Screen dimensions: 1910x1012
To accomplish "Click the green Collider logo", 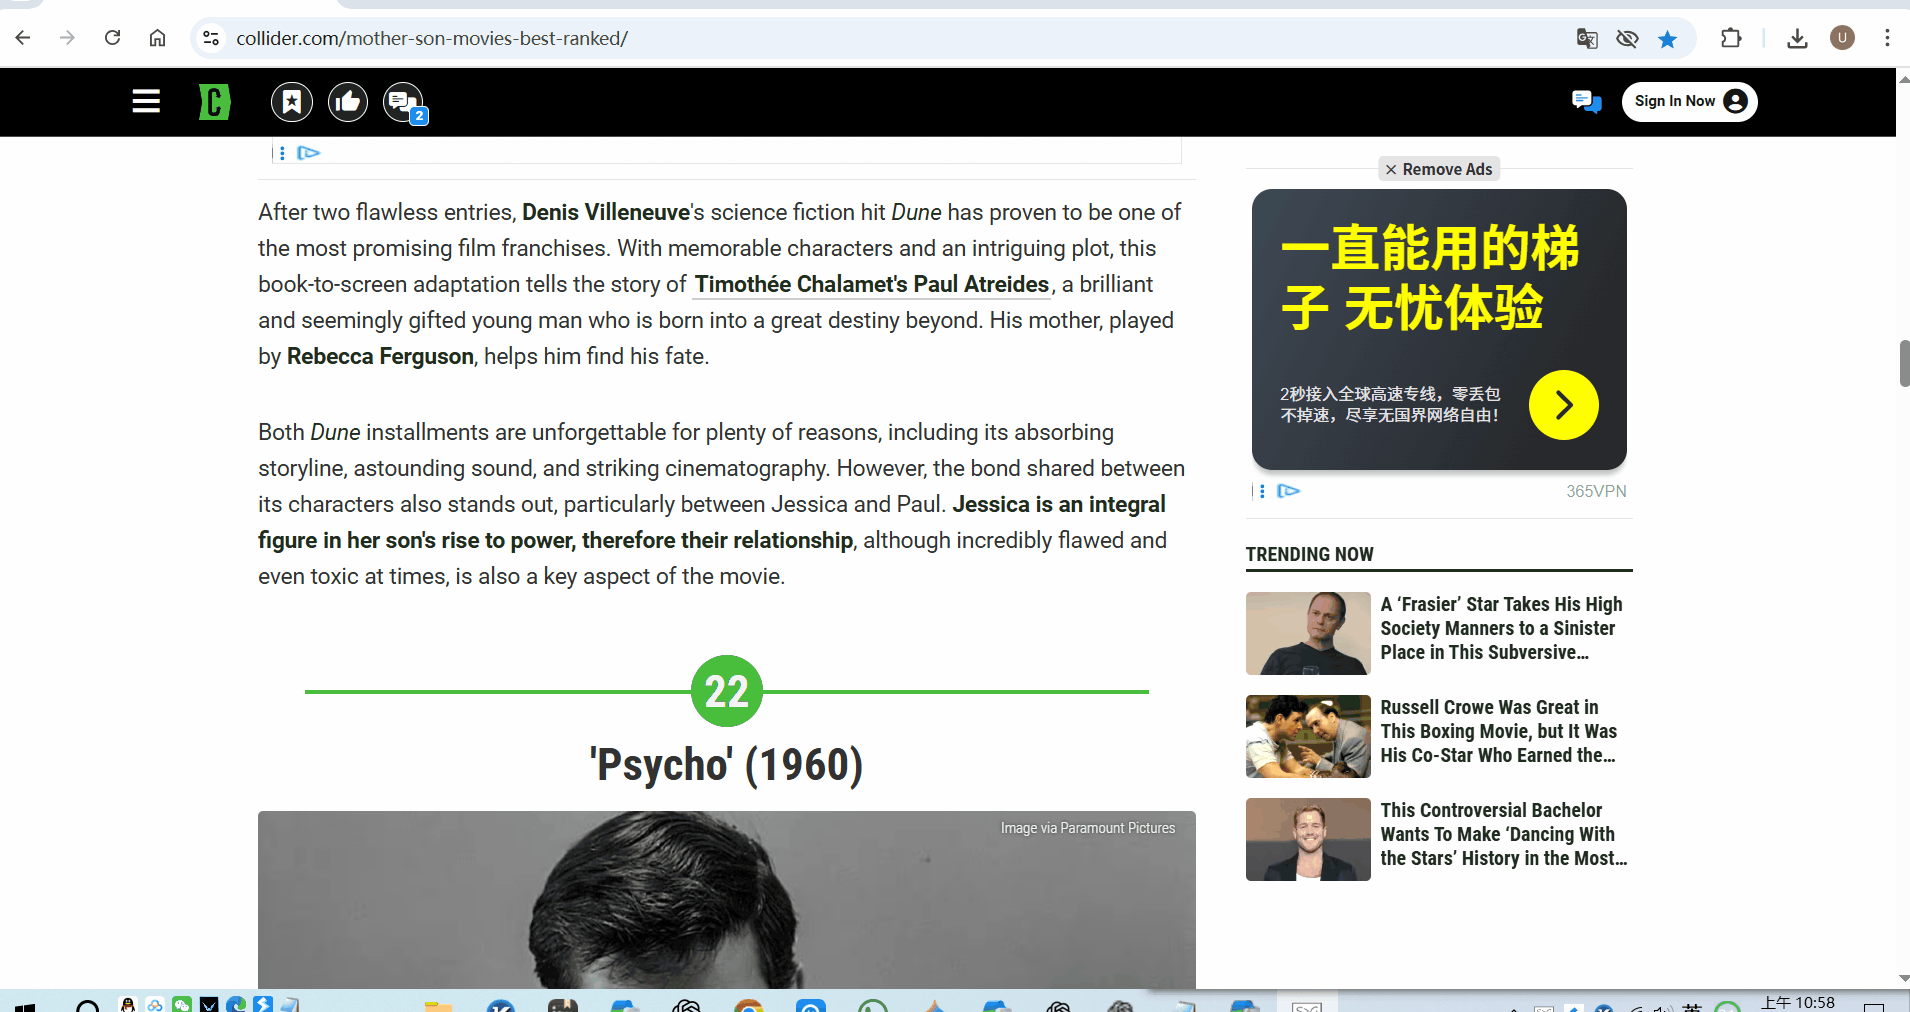I will [214, 102].
